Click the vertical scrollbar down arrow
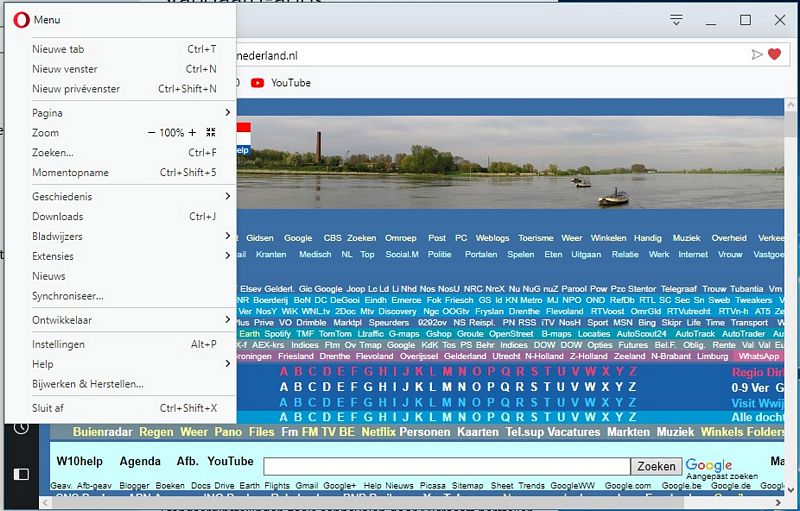Image resolution: width=800 pixels, height=511 pixels. coord(791,489)
